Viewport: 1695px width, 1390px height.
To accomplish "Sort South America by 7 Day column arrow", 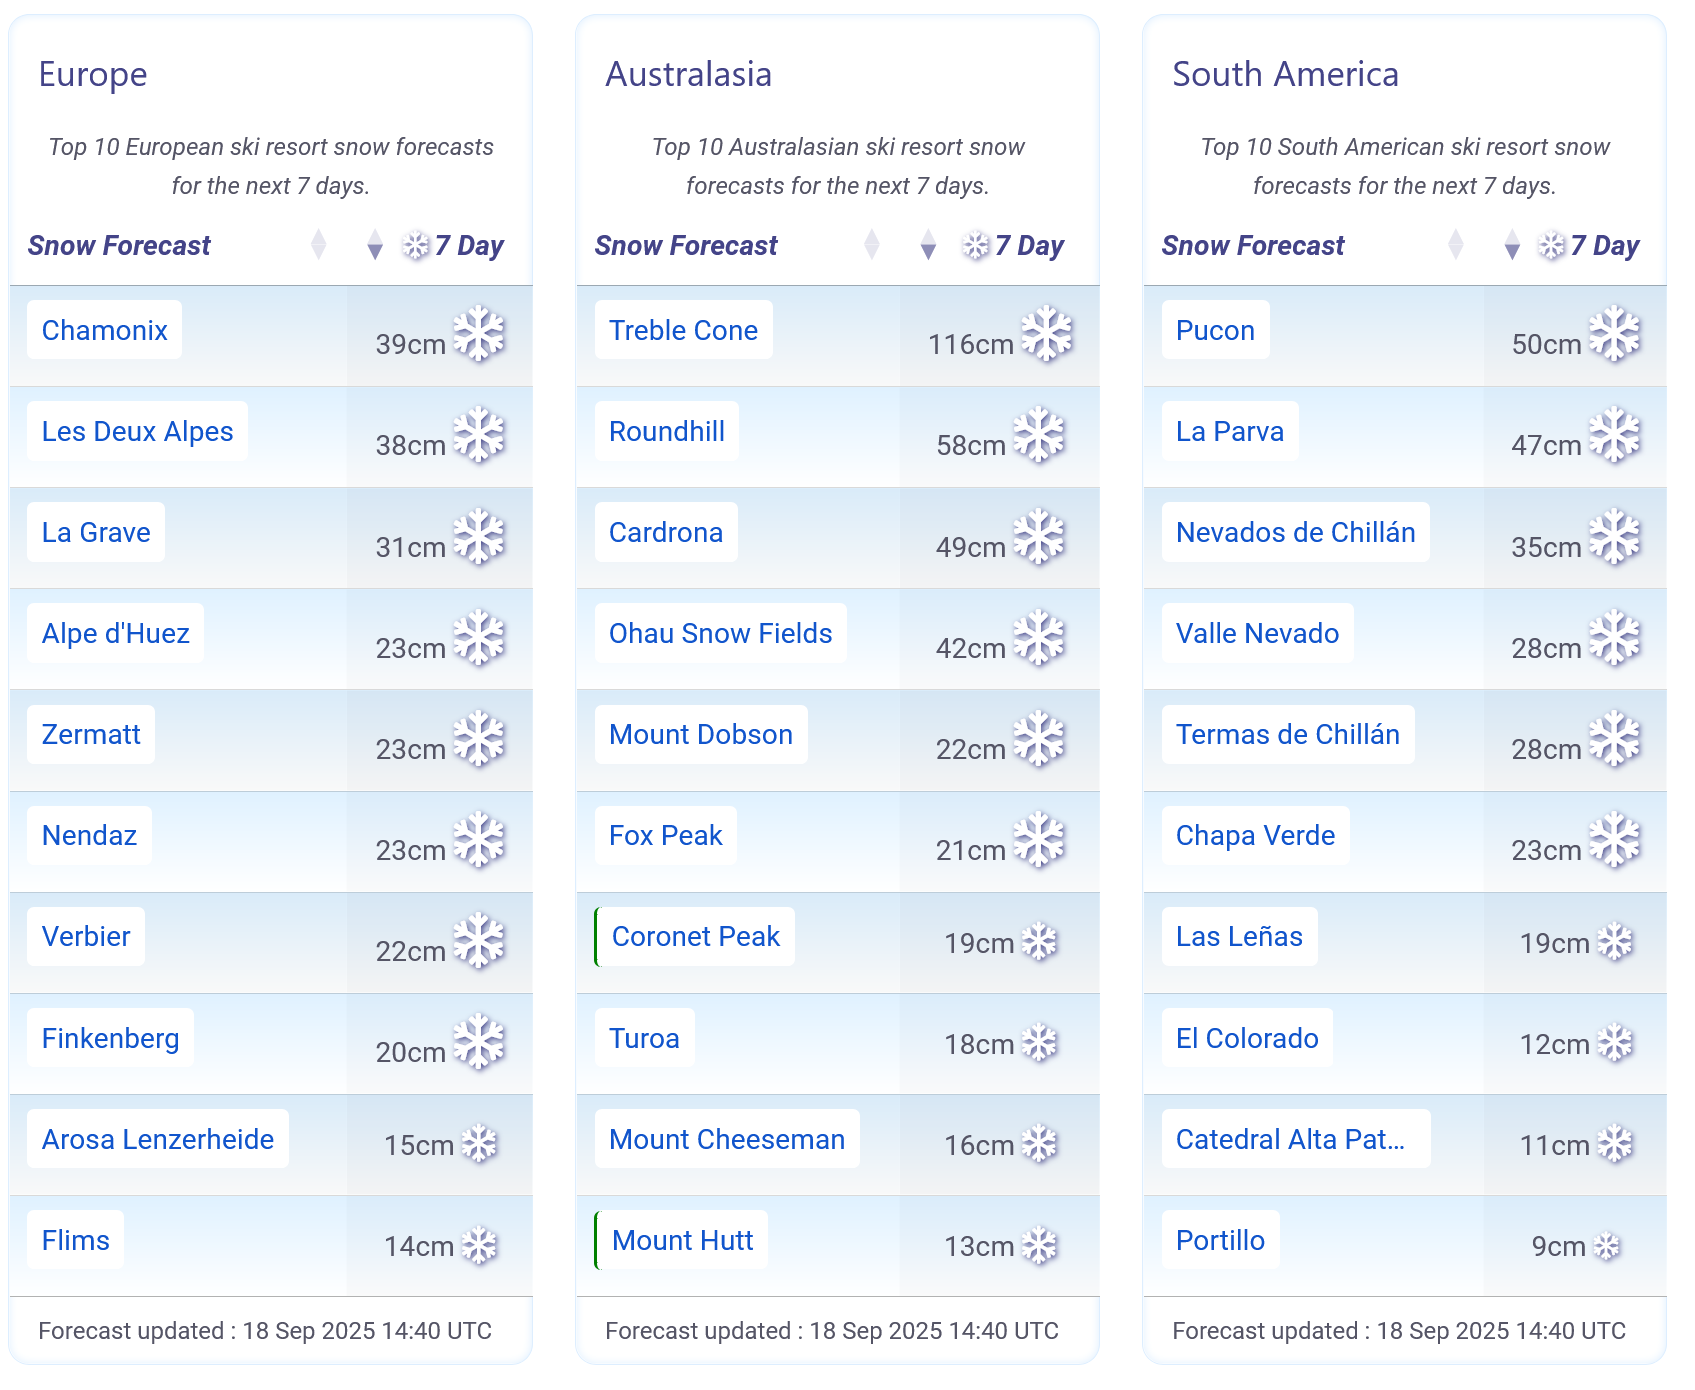I will pyautogui.click(x=1512, y=245).
